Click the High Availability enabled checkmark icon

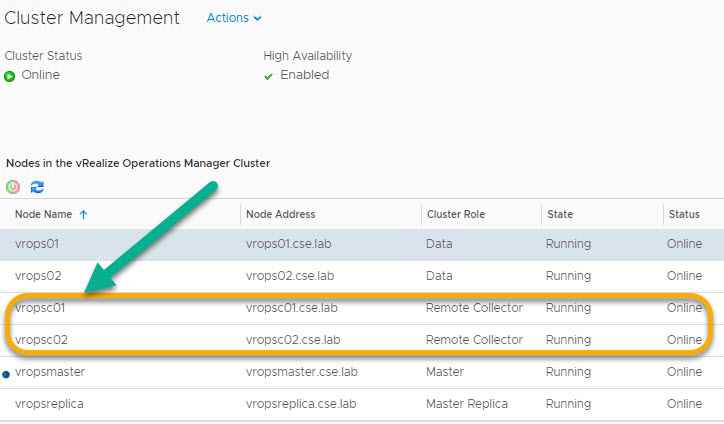tap(268, 76)
